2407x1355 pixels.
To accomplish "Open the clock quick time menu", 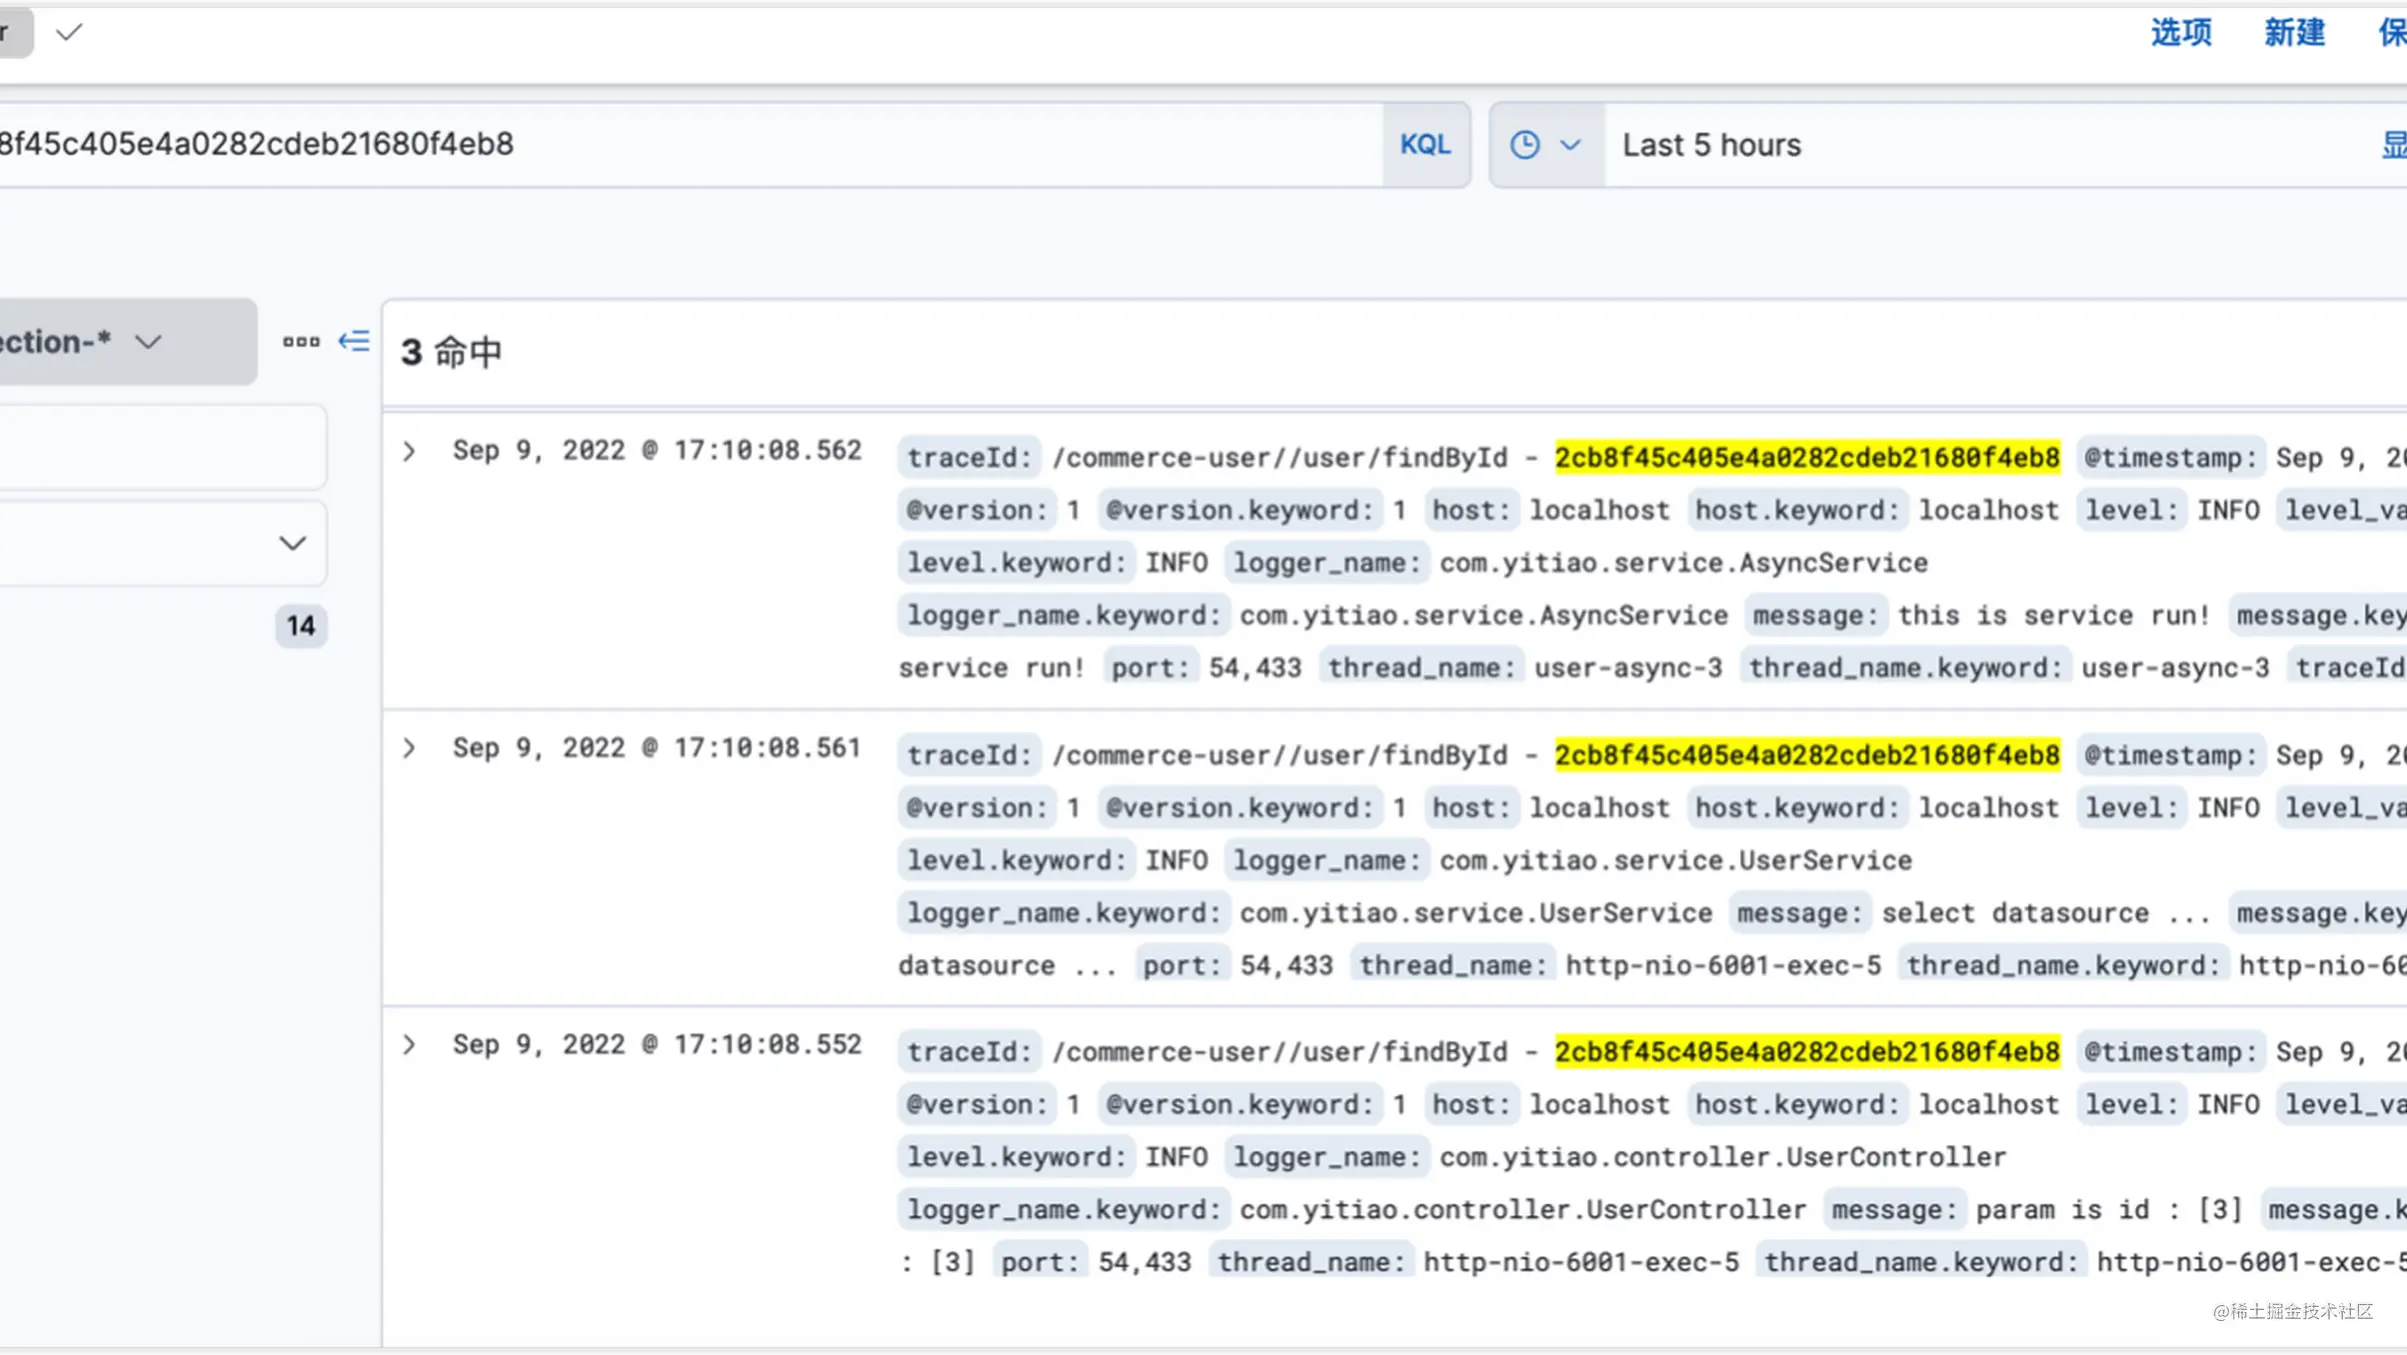I will click(x=1545, y=145).
